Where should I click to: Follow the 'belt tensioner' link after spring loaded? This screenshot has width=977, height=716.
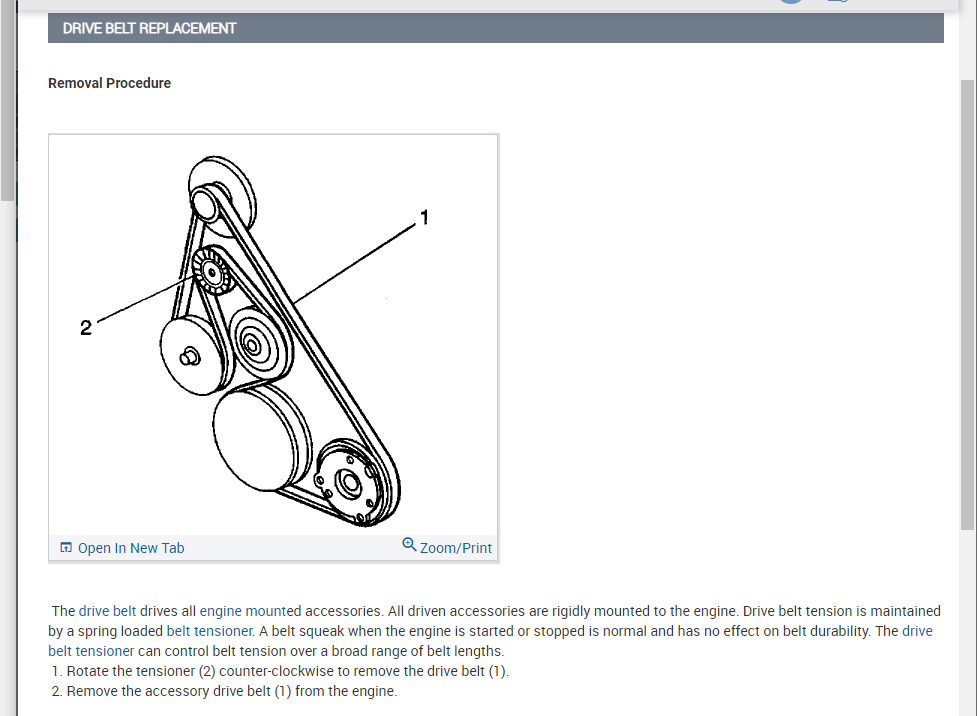[x=209, y=631]
